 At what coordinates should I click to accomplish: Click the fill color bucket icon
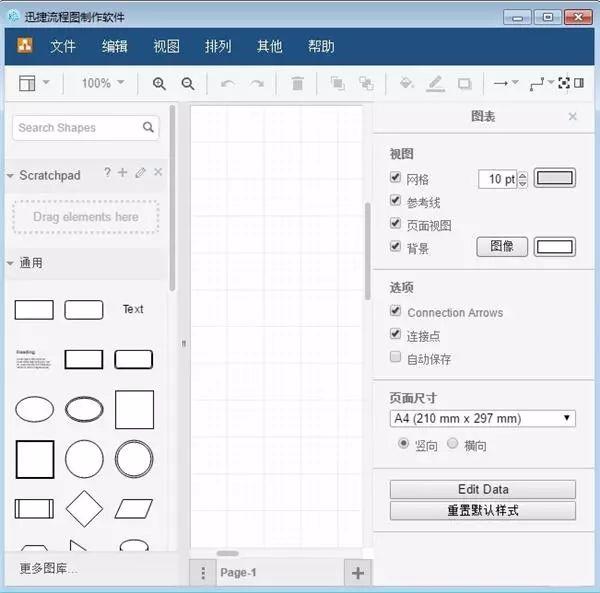pyautogui.click(x=406, y=83)
